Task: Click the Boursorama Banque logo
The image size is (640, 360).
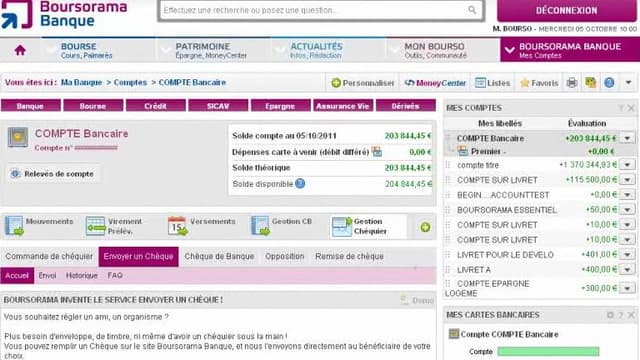Action: 64,15
